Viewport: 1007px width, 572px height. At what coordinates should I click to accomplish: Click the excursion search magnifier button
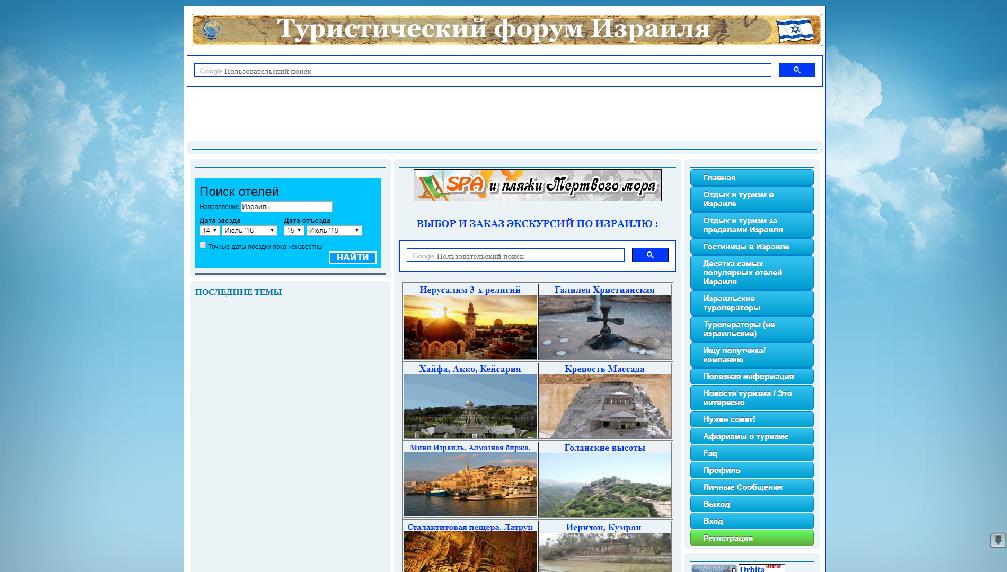[x=650, y=255]
